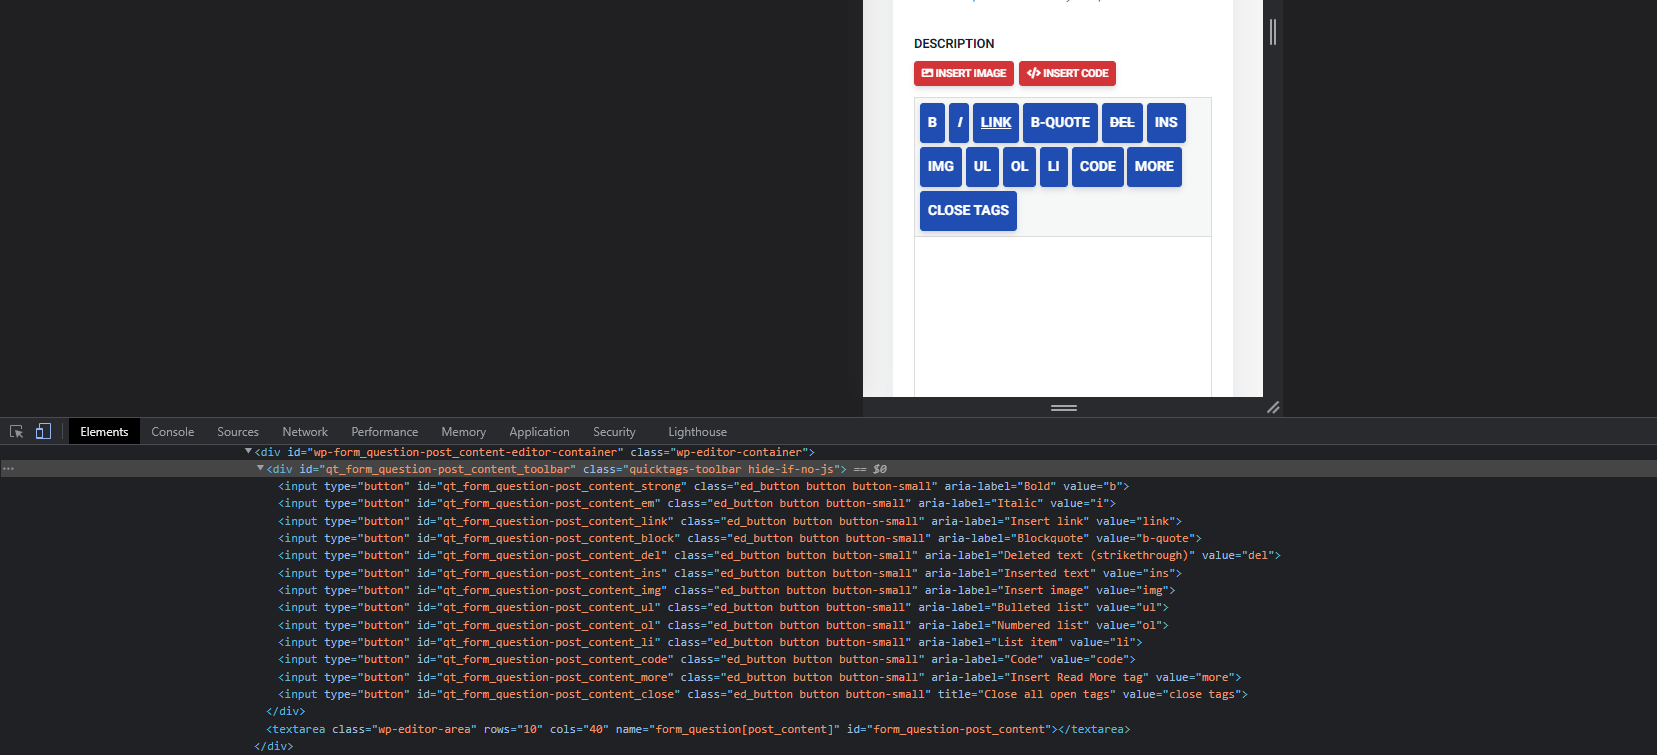Open the ellipsis menu beside selected node
Viewport: 1657px width, 755px height.
coord(9,469)
